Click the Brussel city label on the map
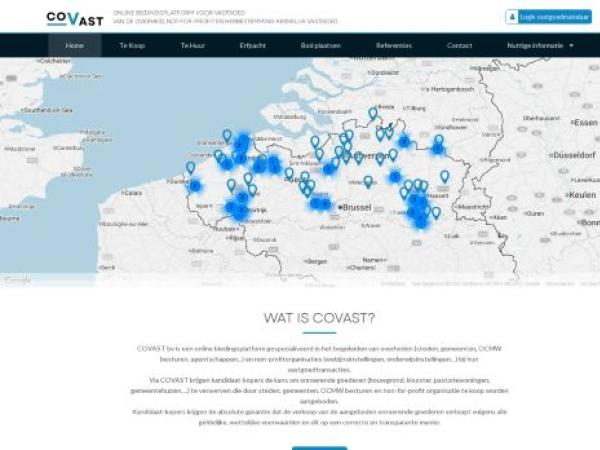The image size is (600, 450). [x=357, y=207]
